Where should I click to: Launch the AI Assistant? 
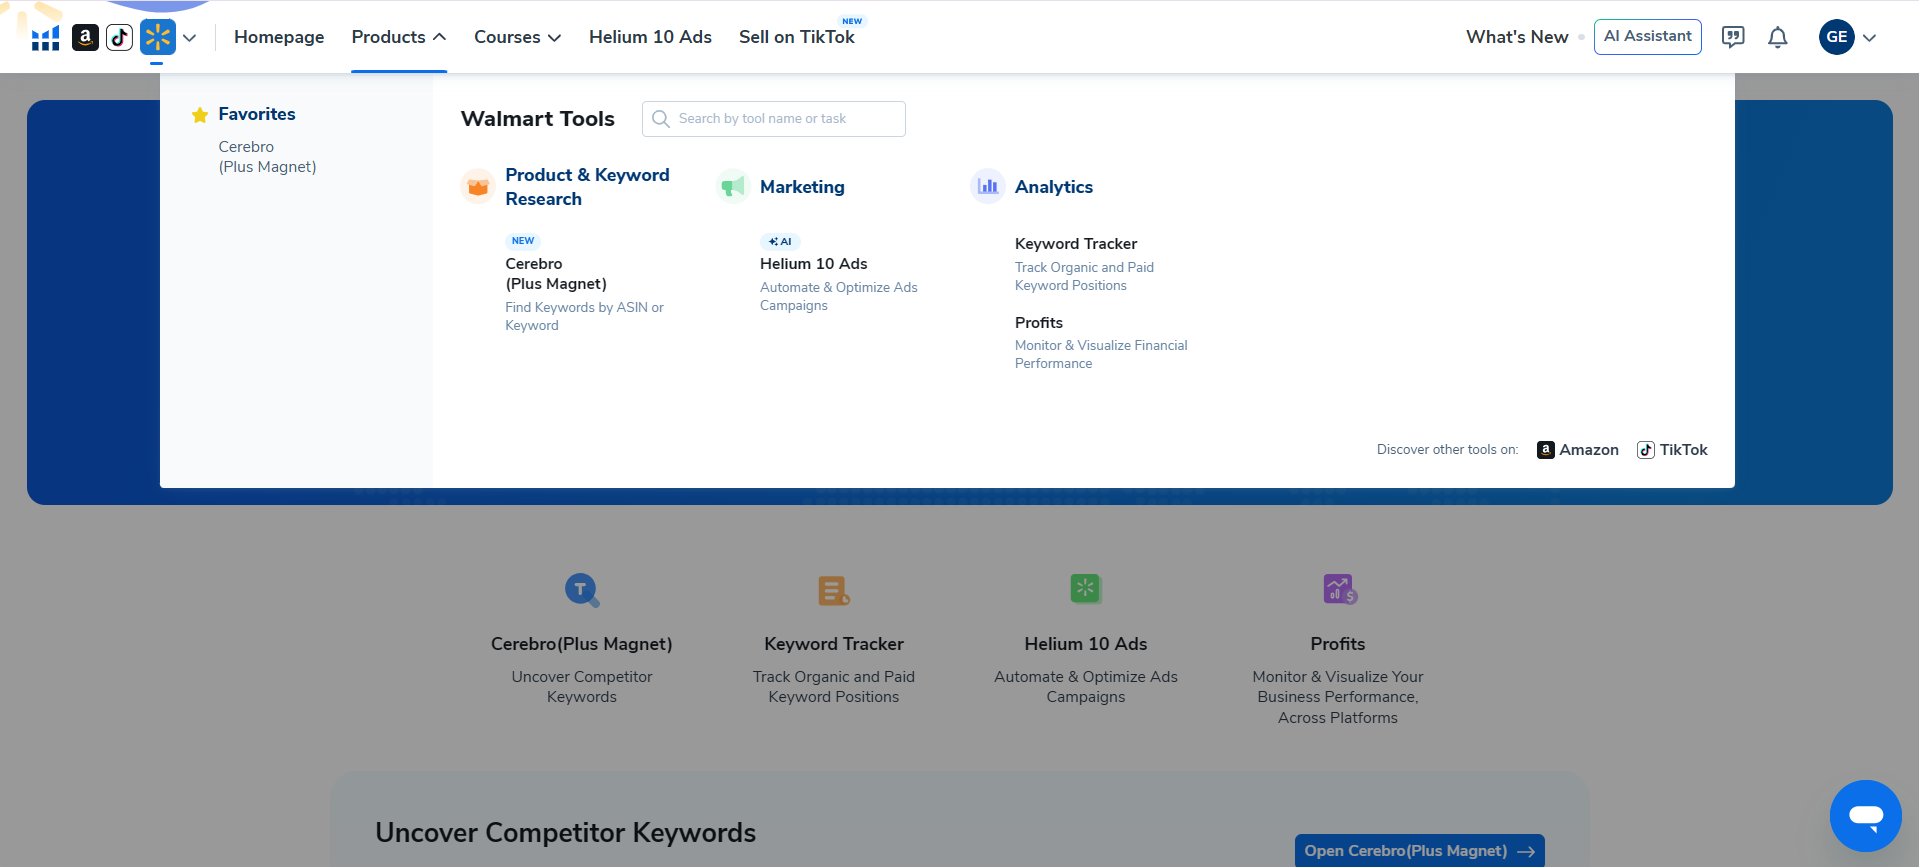[1648, 37]
